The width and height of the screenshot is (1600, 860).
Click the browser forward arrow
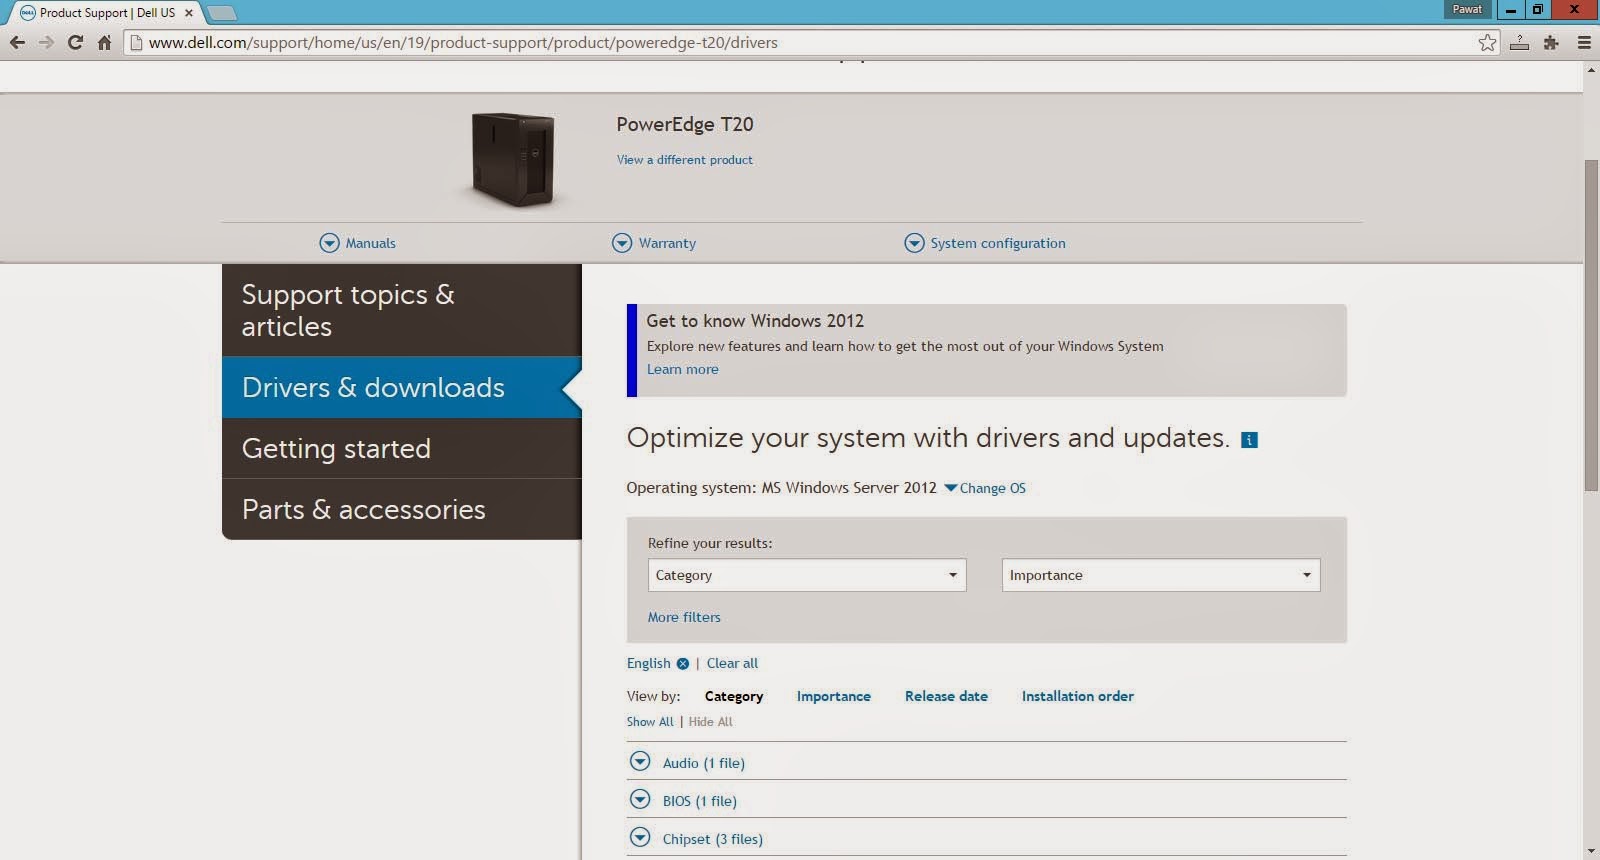point(46,42)
